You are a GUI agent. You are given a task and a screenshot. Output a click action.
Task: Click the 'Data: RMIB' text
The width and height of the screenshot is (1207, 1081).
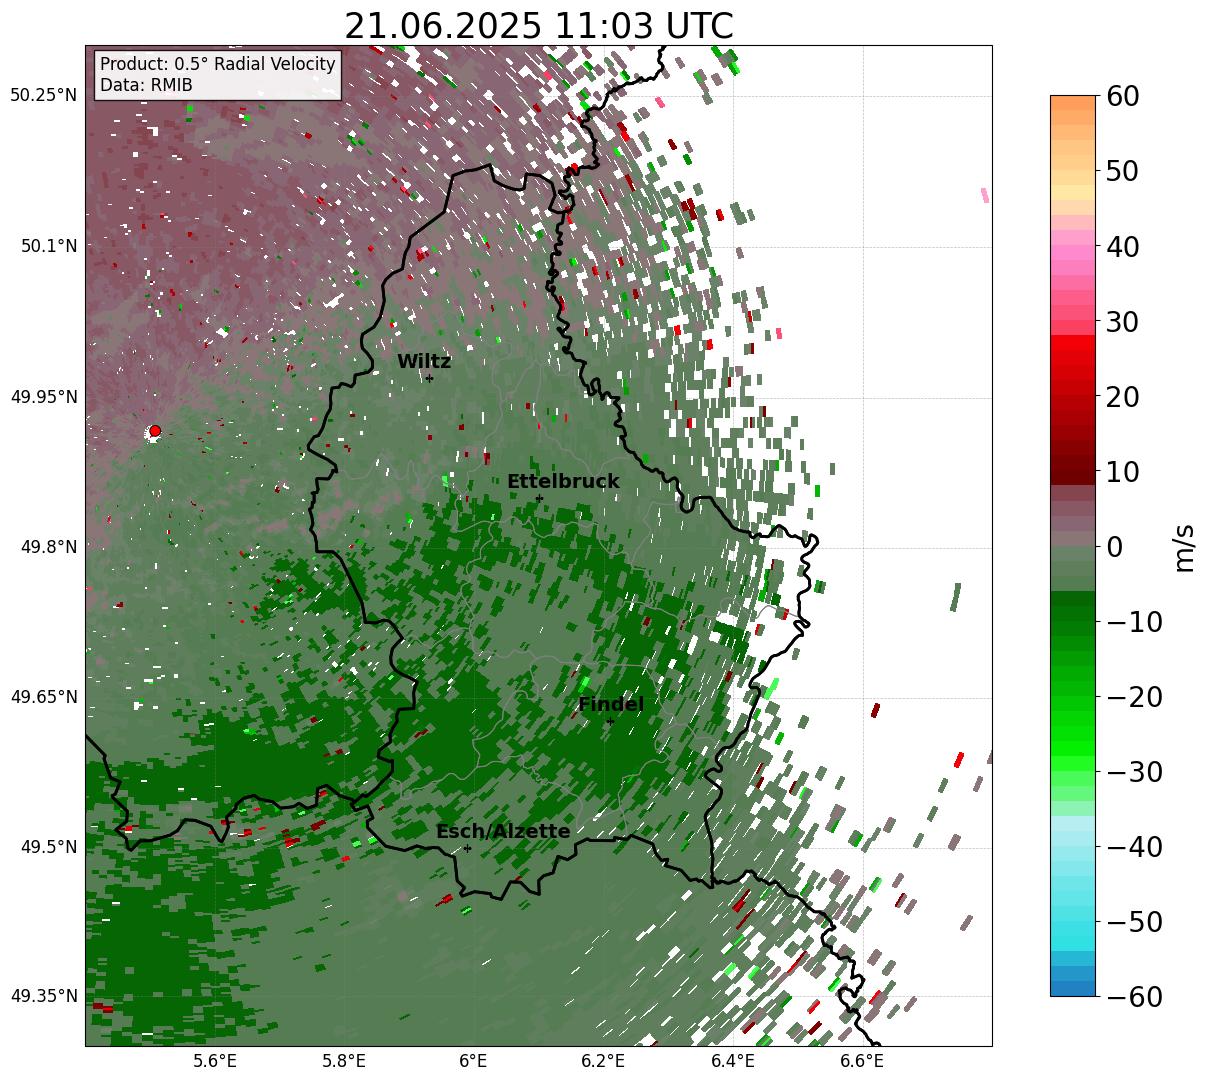click(146, 86)
